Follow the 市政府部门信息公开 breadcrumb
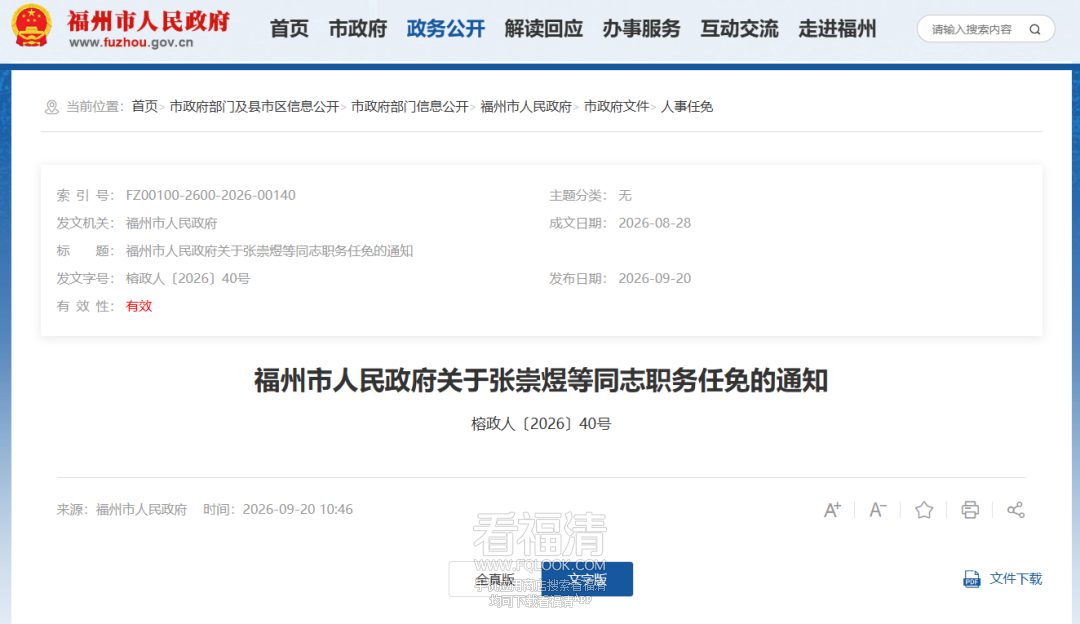The height and width of the screenshot is (624, 1080). [410, 107]
